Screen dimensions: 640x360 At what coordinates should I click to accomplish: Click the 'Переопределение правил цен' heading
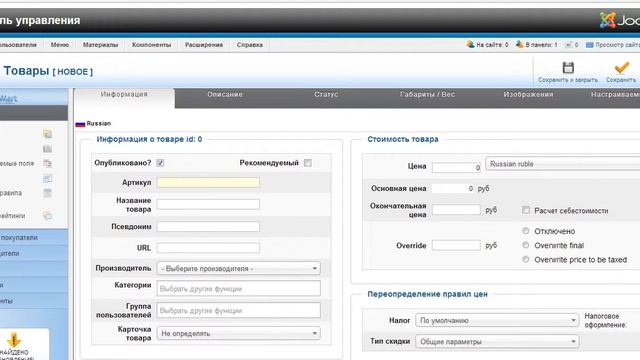427,294
